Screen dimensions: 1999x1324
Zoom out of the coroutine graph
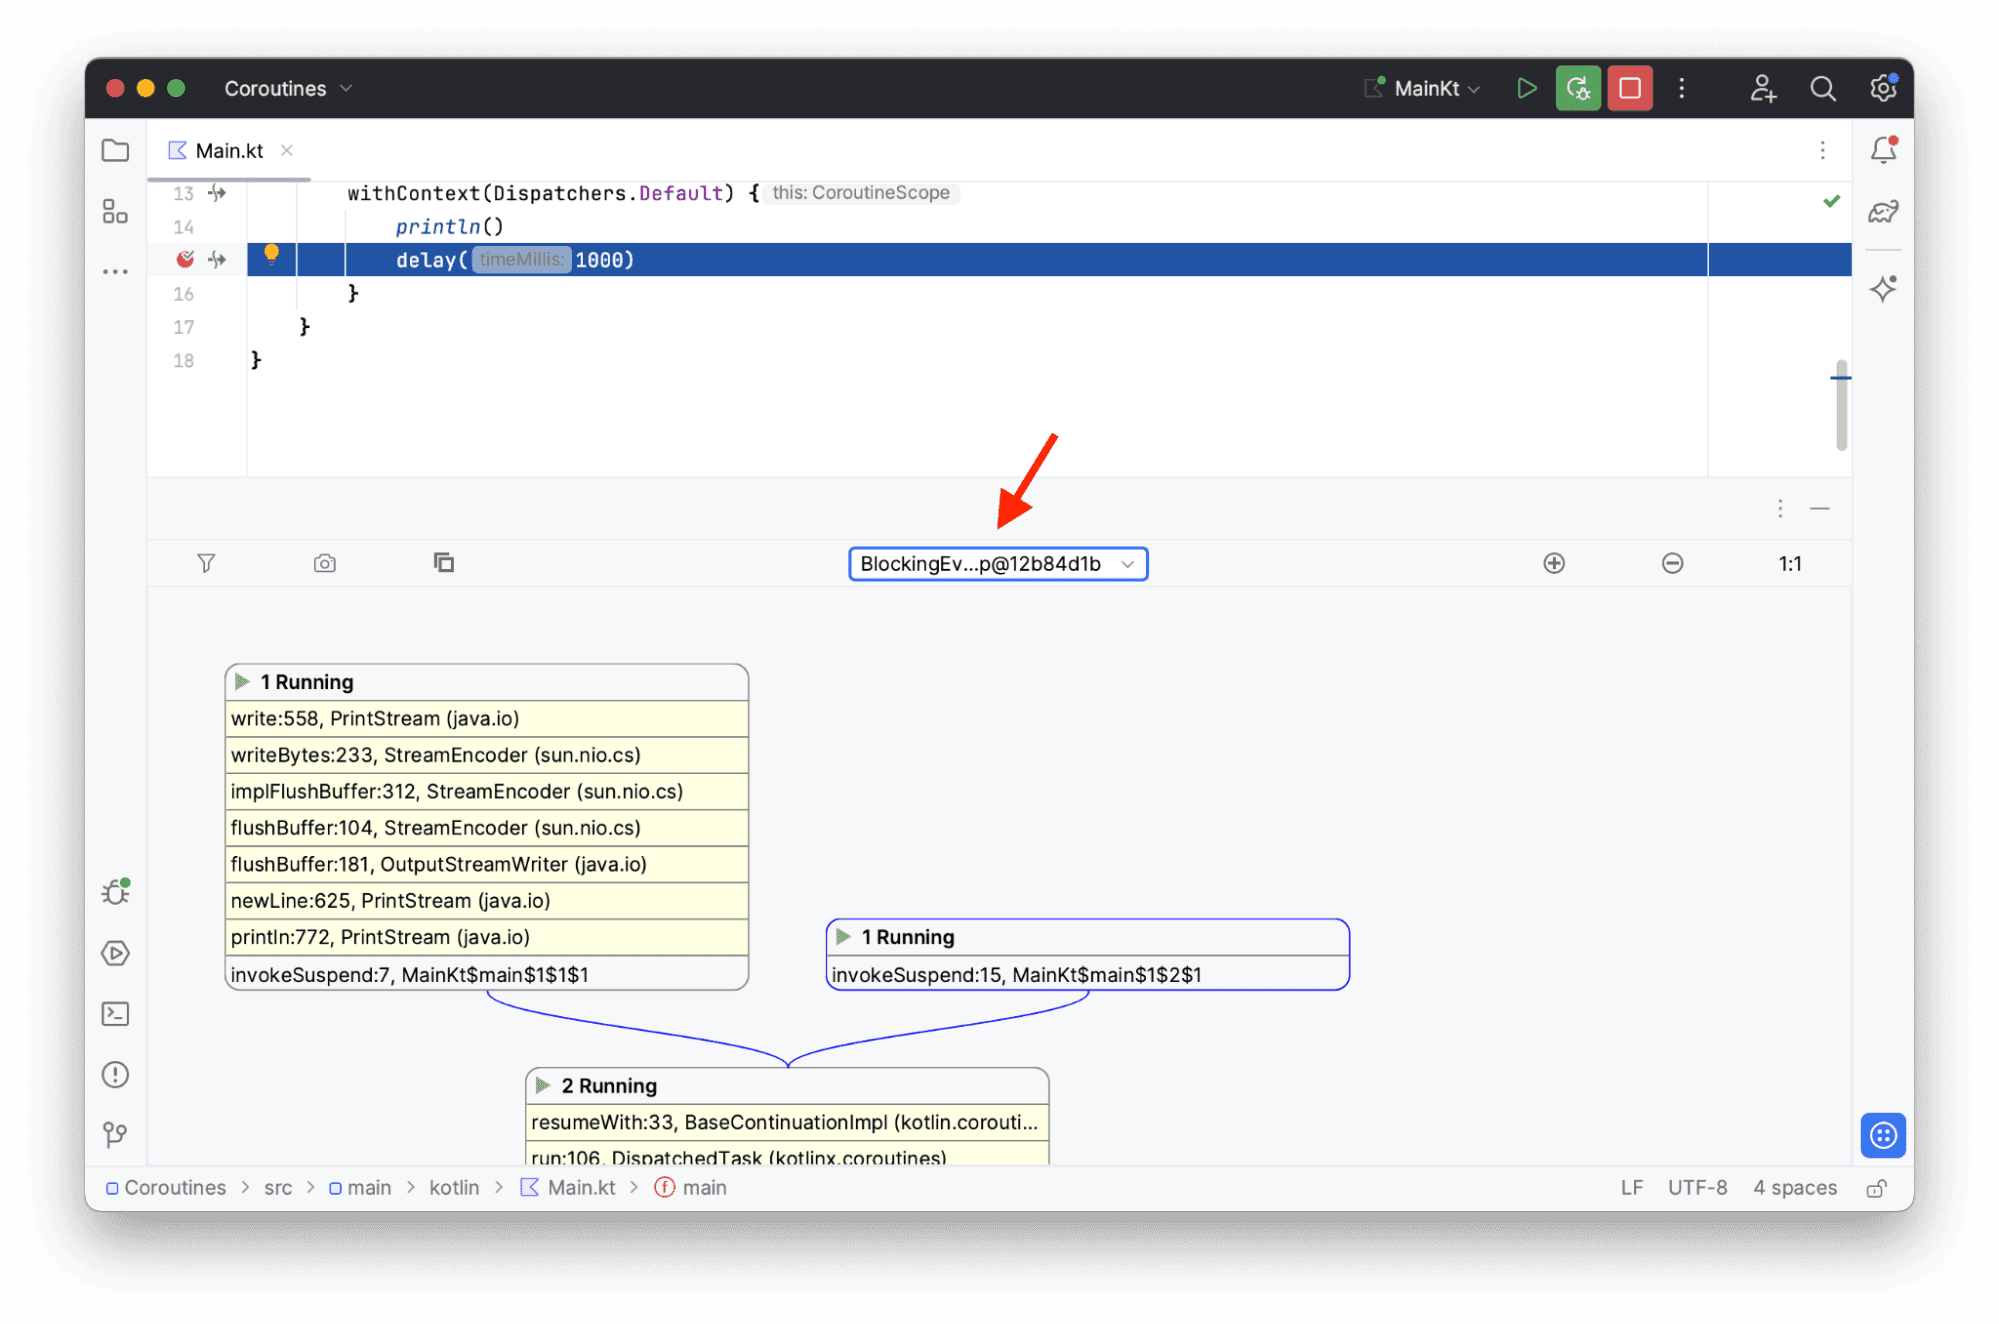click(1672, 563)
